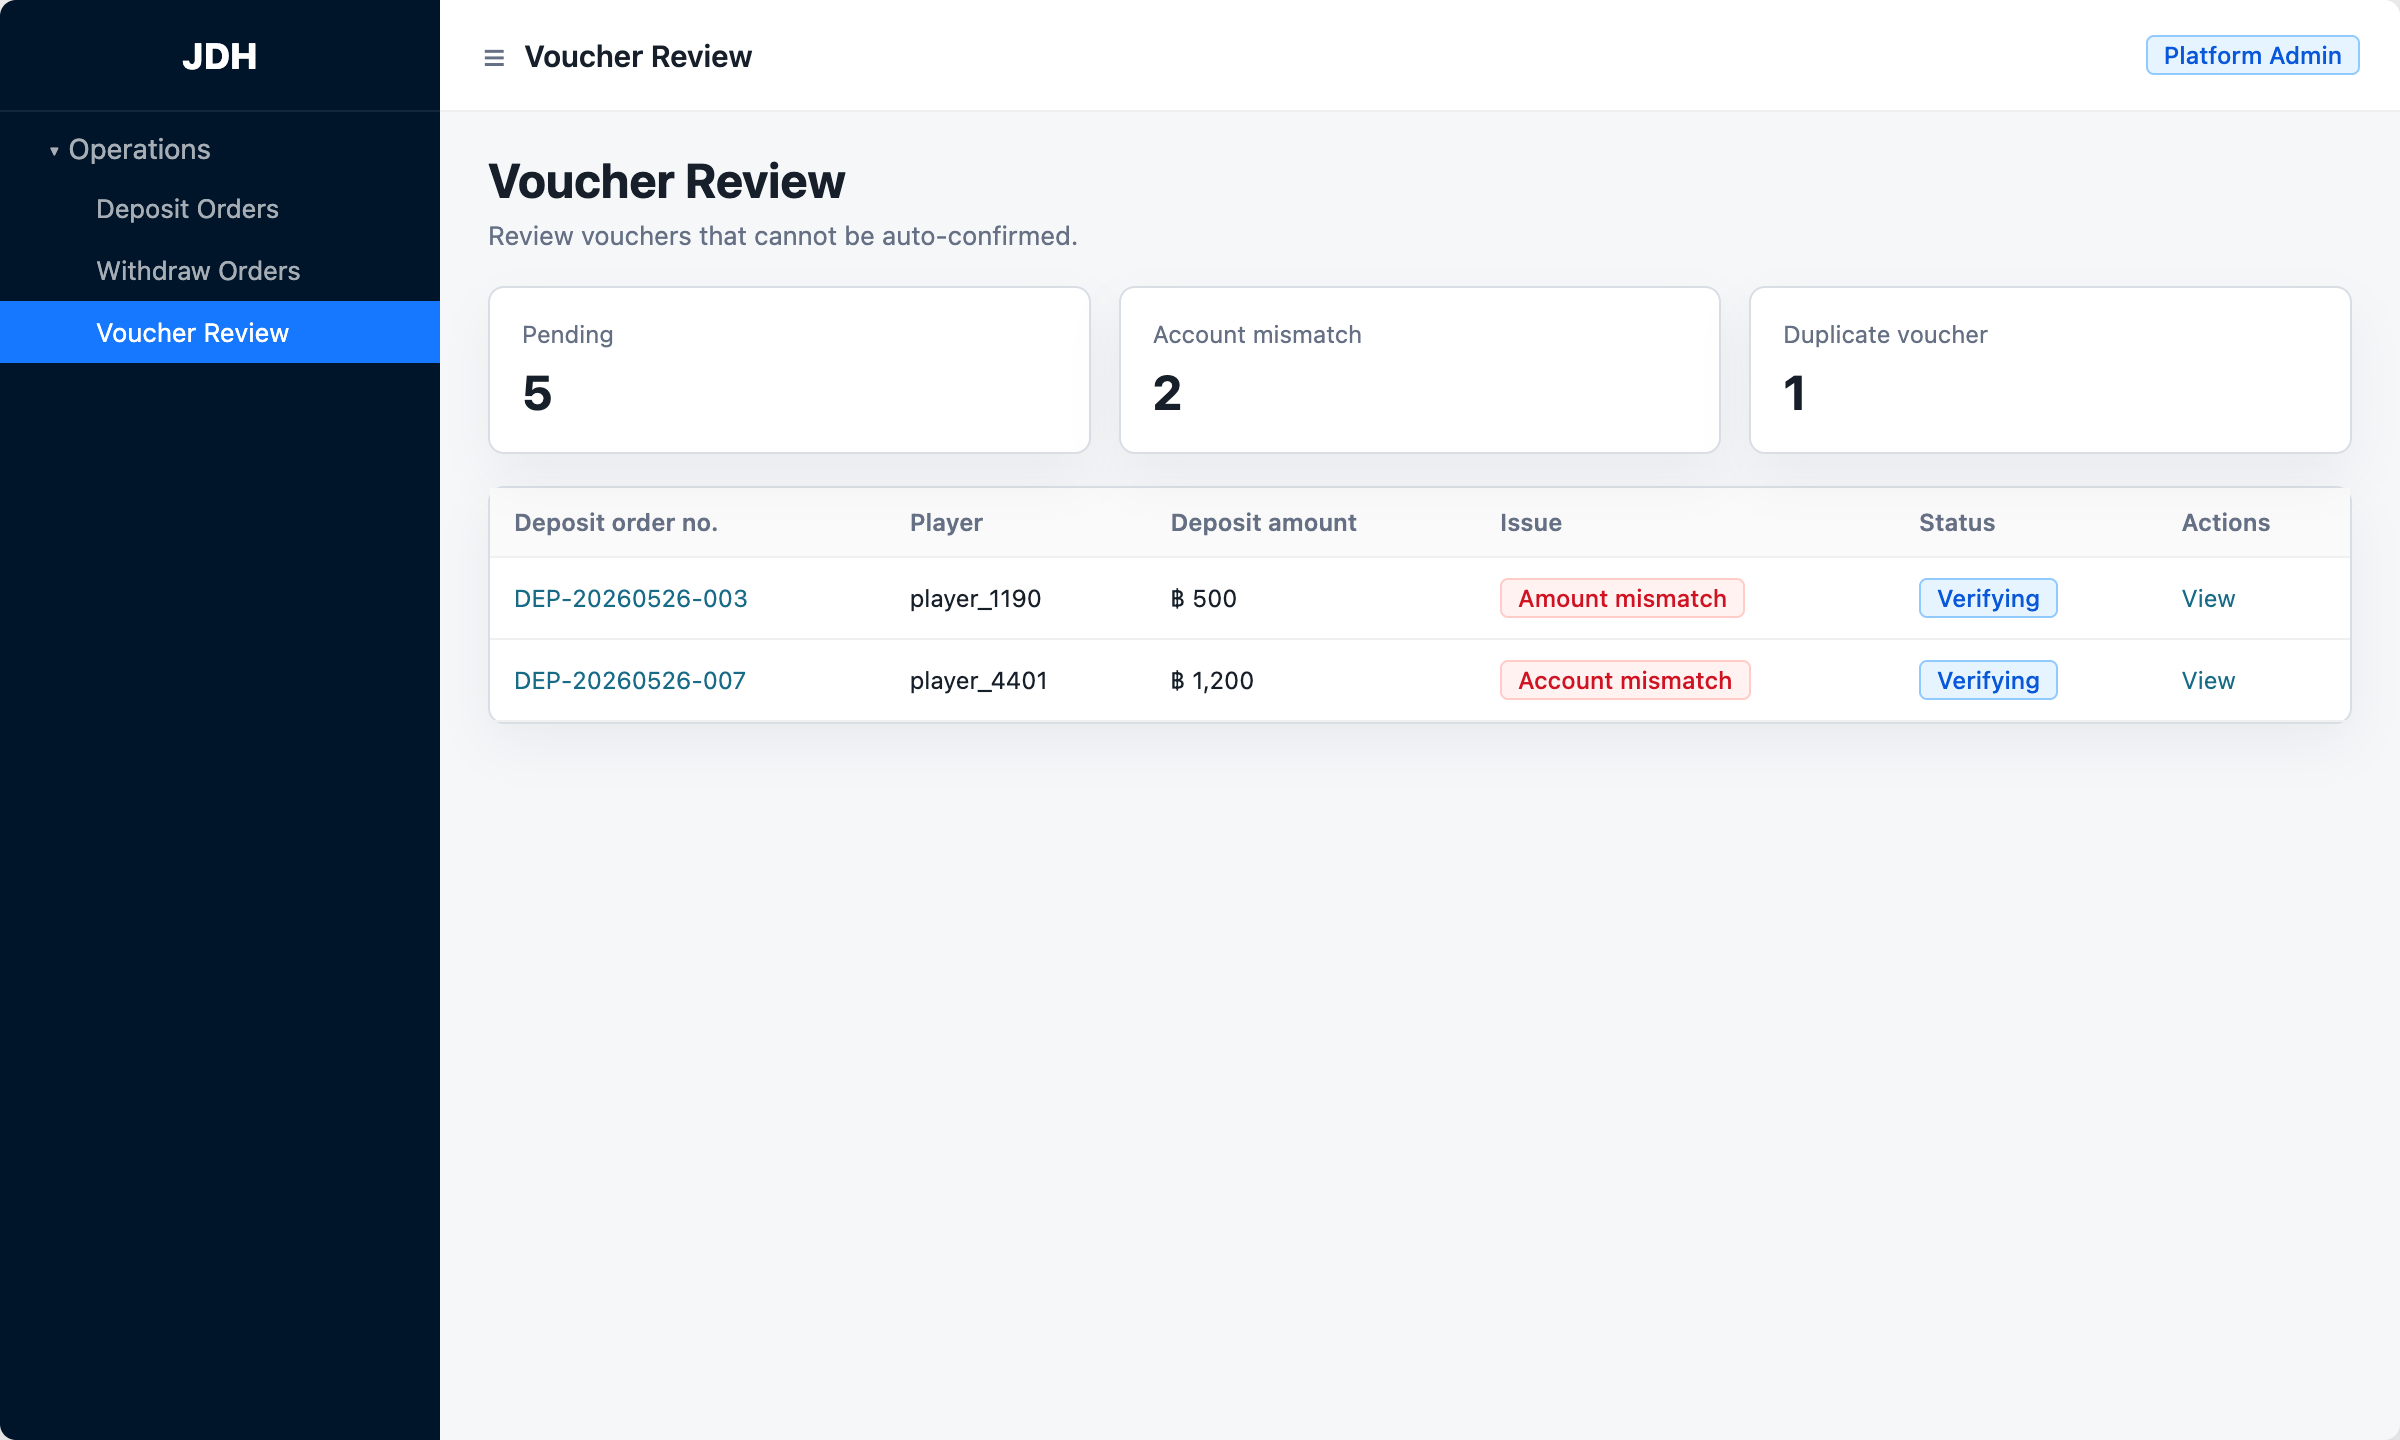Click the Deposit amount column header
Image resolution: width=2400 pixels, height=1440 pixels.
1263,522
